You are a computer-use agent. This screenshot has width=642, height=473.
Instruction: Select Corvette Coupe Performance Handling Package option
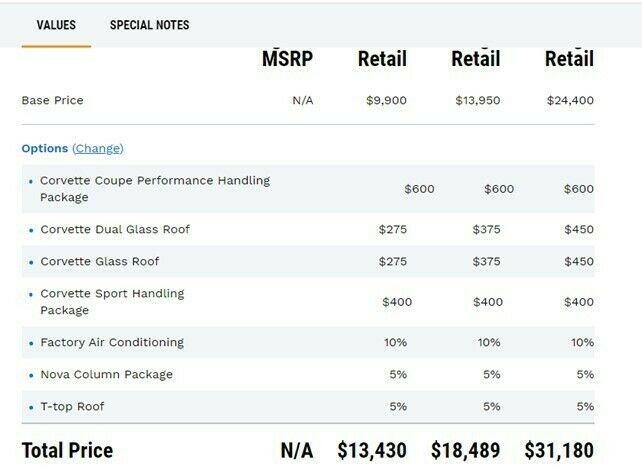click(155, 189)
